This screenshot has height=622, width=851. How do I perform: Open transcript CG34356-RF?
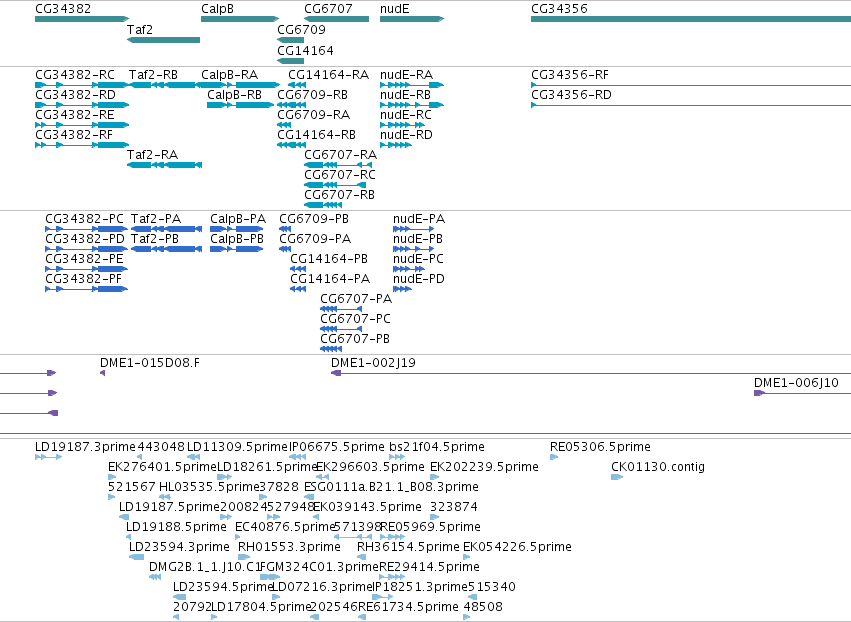pos(570,75)
